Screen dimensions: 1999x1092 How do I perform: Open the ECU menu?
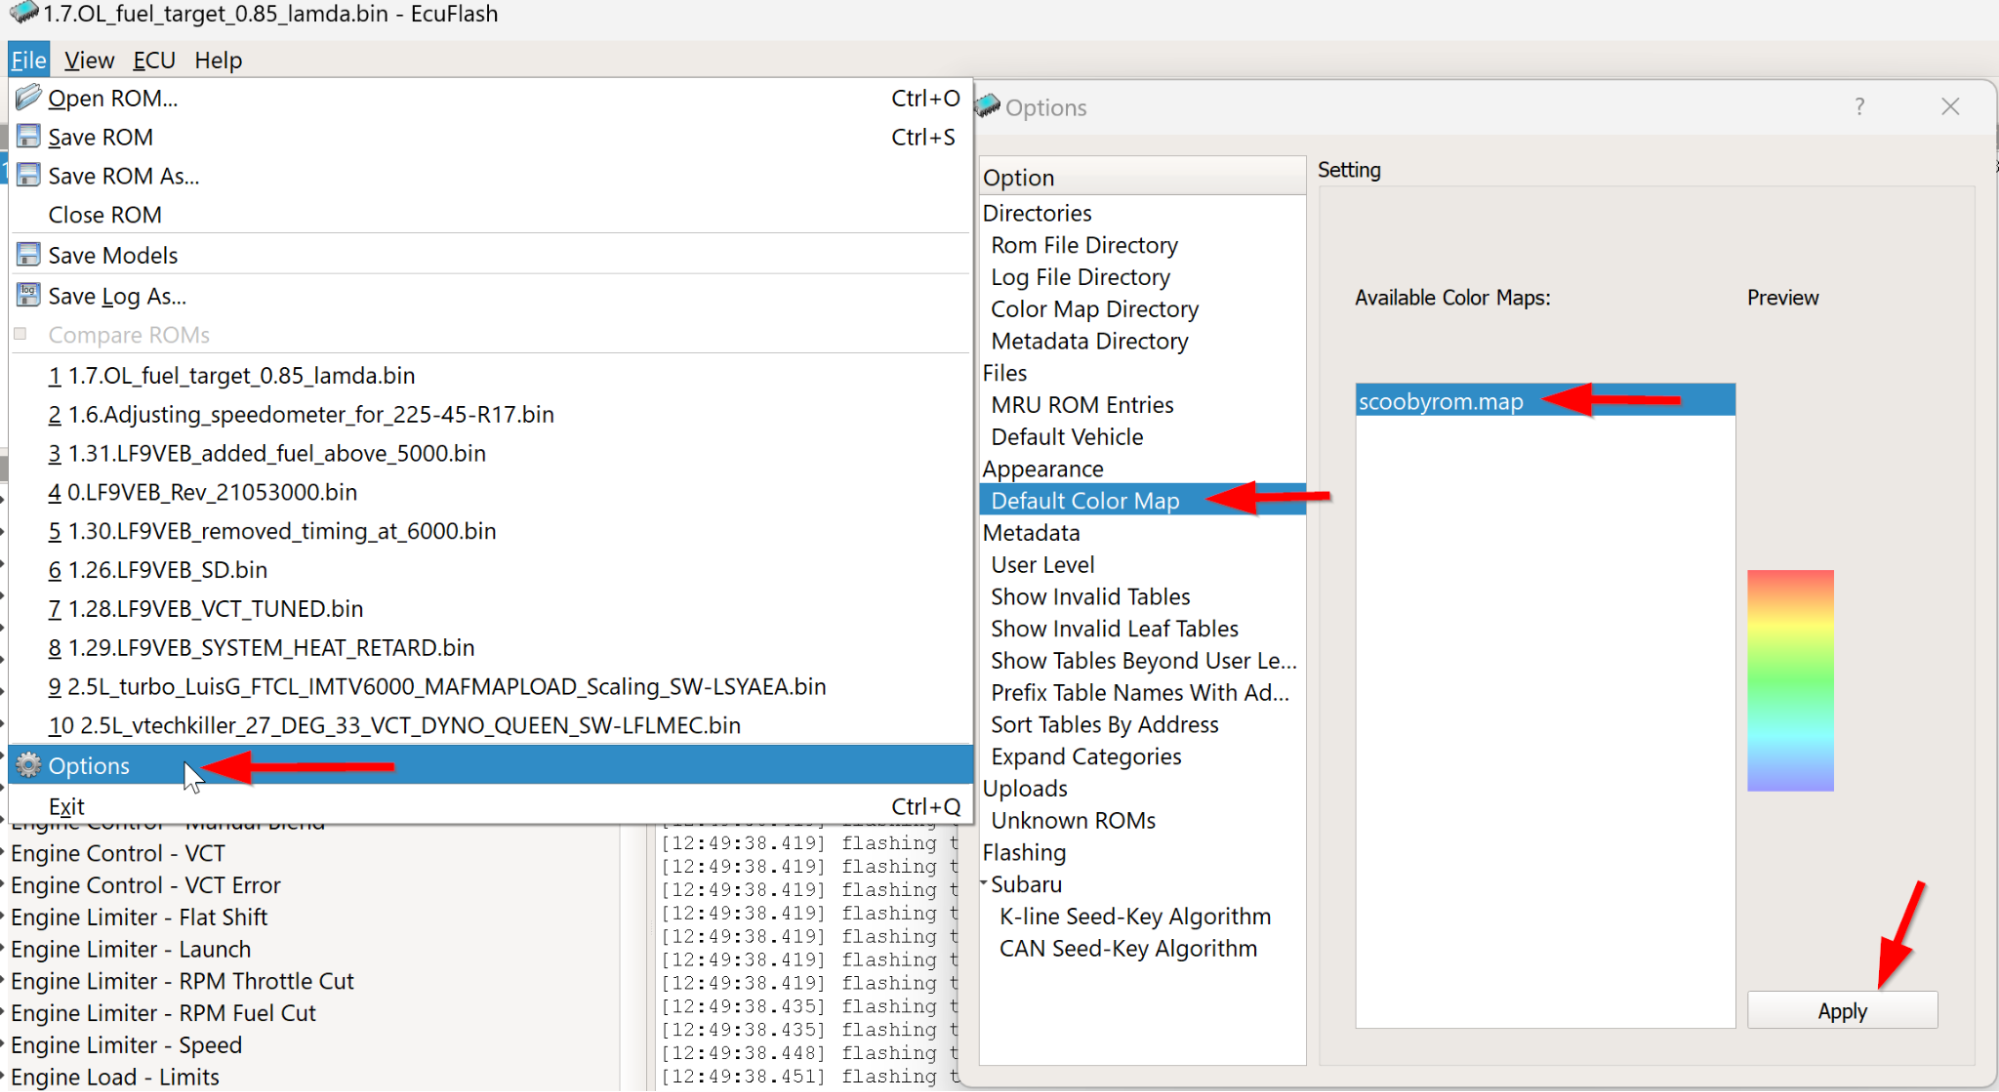(x=154, y=60)
